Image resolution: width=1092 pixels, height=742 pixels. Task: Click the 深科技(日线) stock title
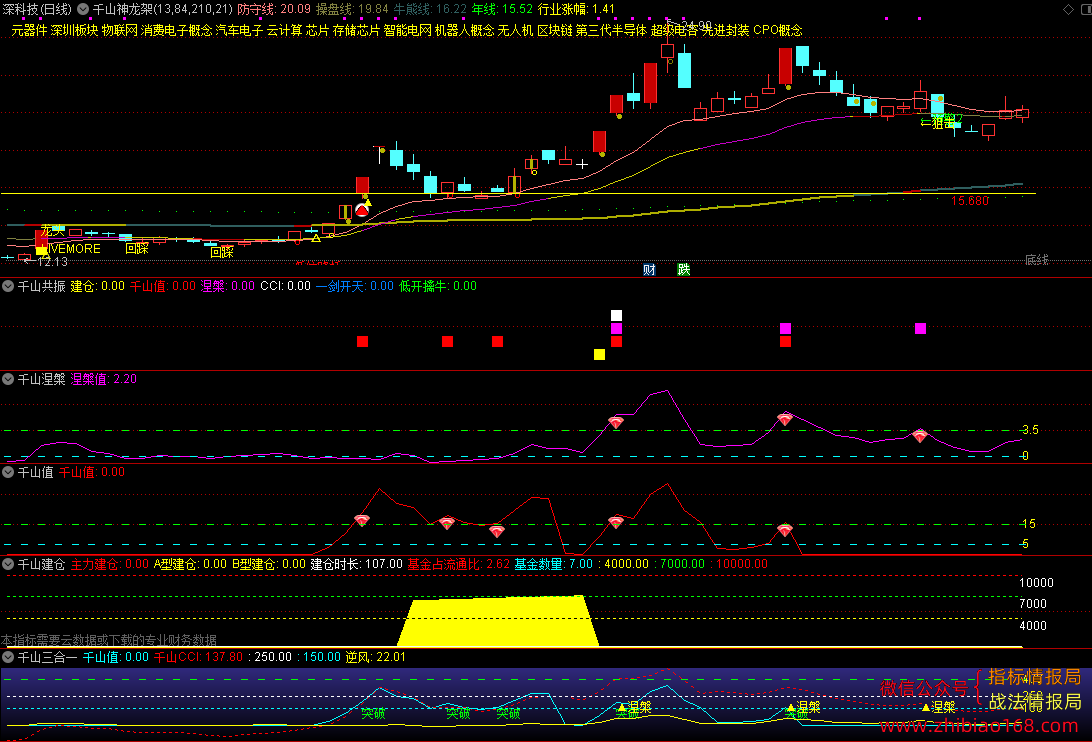click(x=37, y=9)
